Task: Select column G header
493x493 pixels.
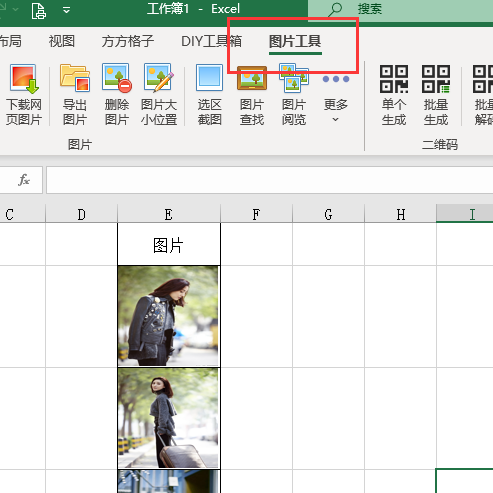Action: 328,214
